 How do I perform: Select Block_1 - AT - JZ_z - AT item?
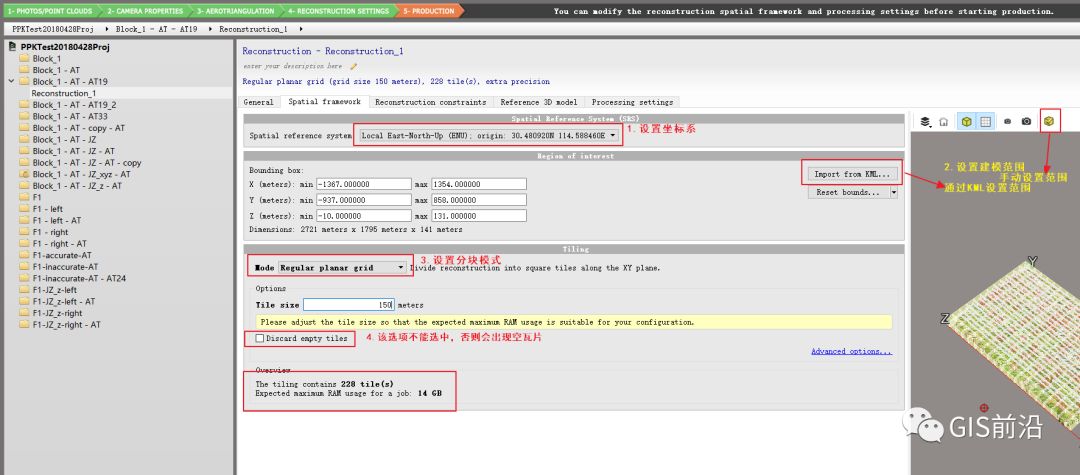coord(77,186)
